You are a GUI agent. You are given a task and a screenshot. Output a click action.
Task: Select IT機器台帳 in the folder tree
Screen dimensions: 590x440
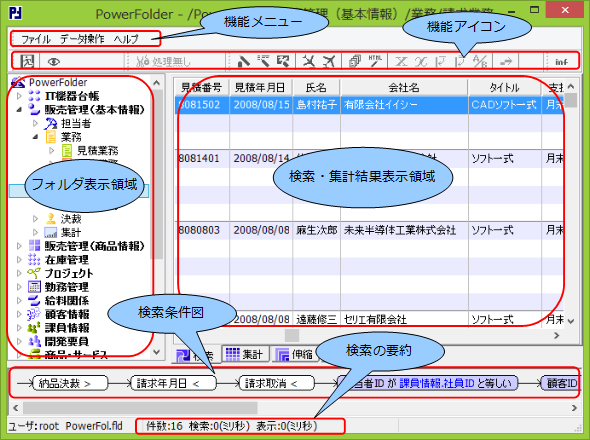click(x=71, y=96)
